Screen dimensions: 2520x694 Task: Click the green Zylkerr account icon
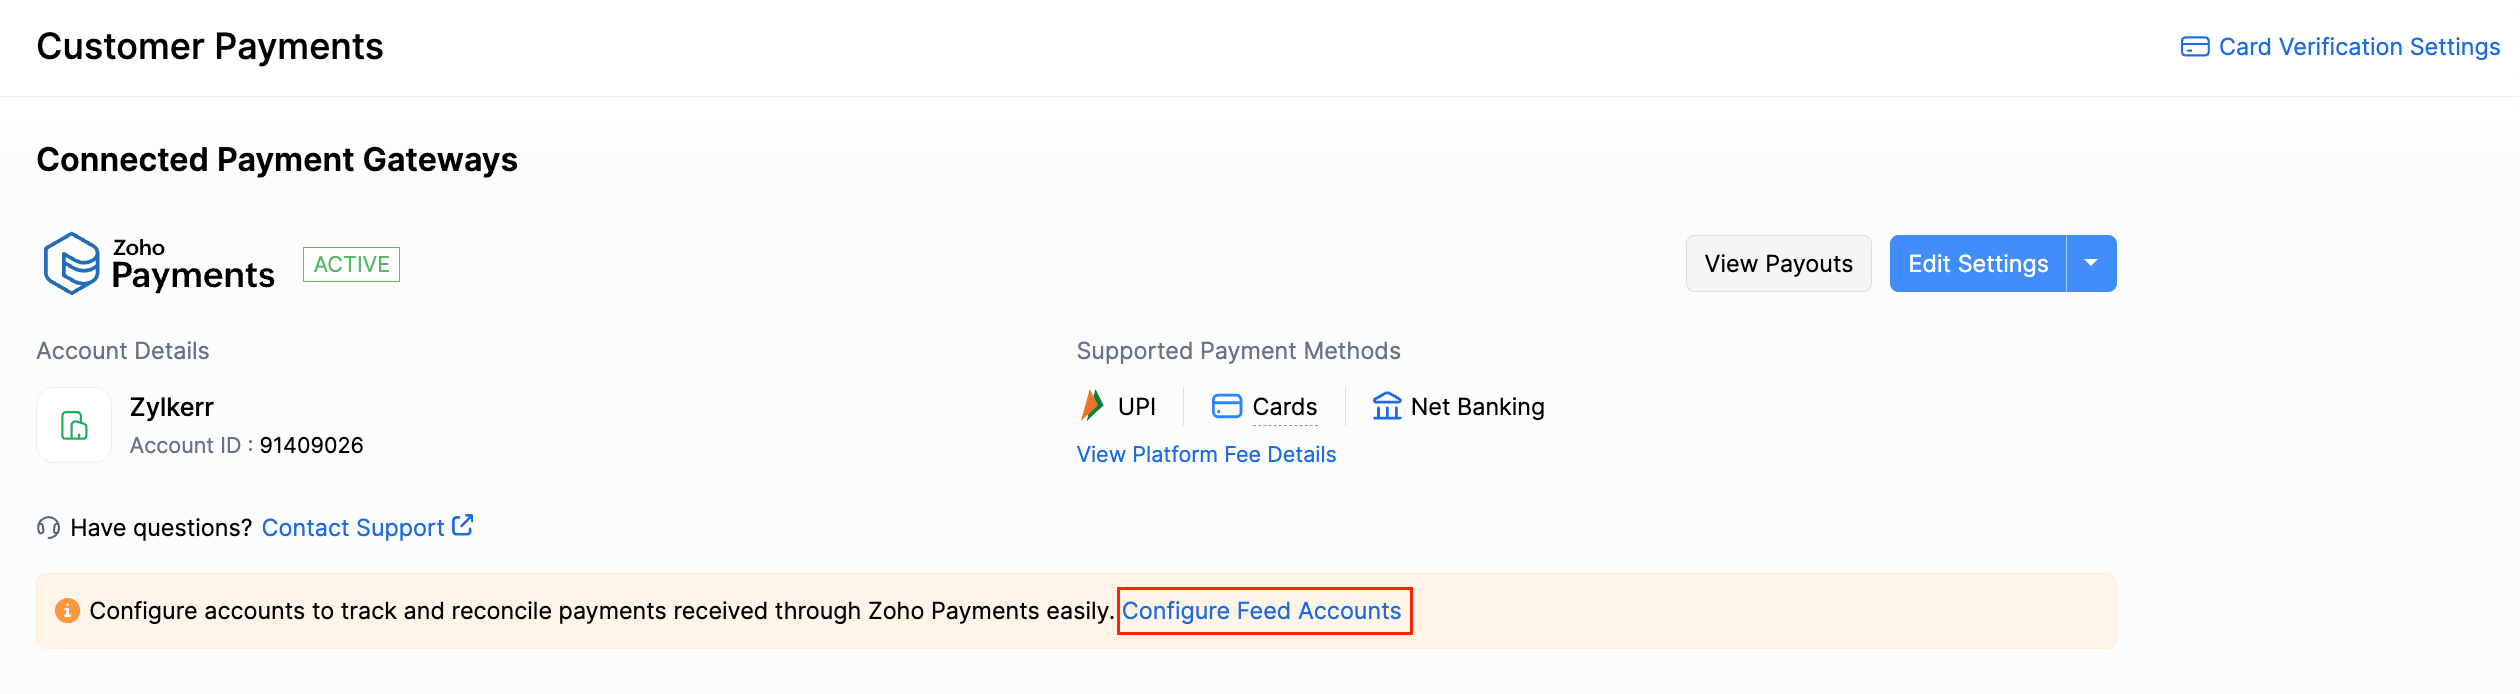click(x=74, y=425)
